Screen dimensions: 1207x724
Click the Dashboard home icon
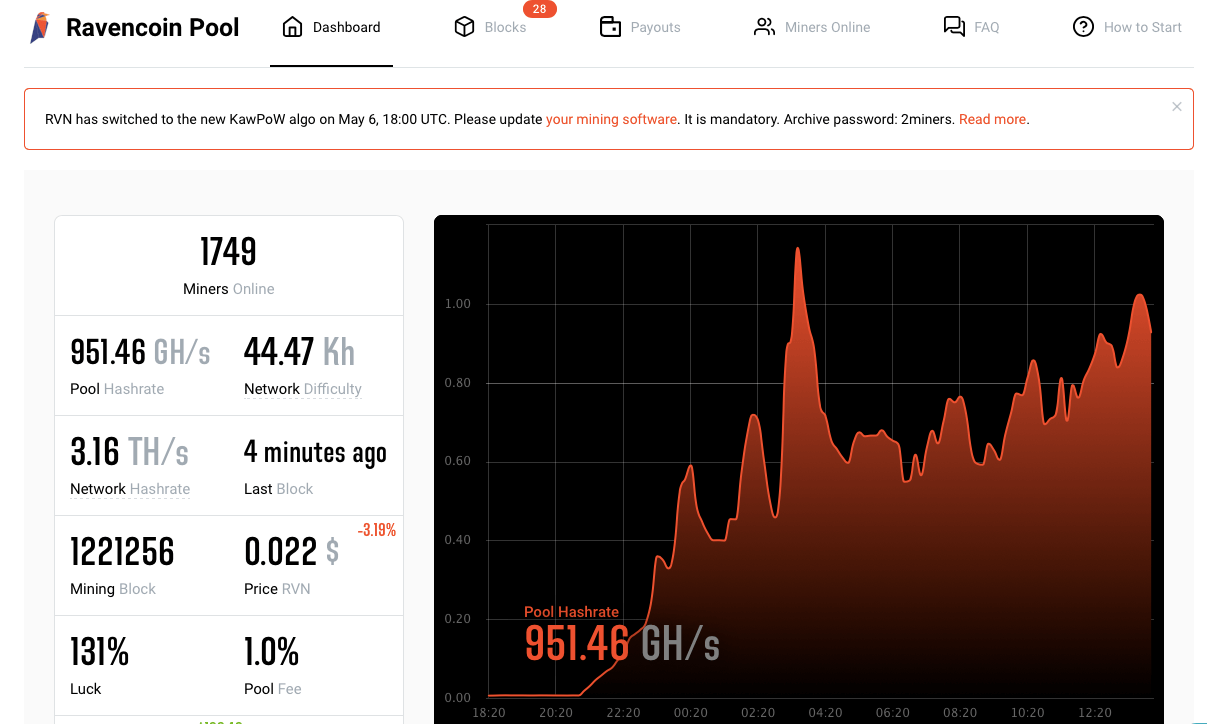292,27
